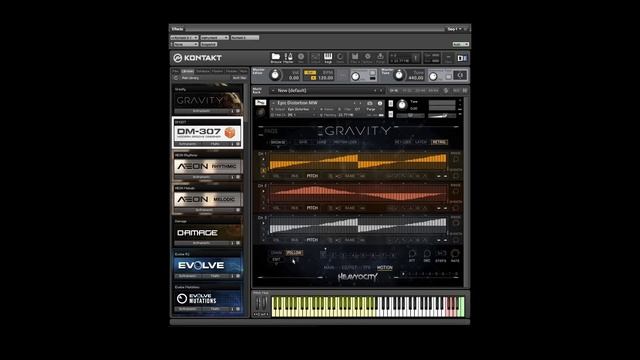Image resolution: width=640 pixels, height=360 pixels.
Task: Click the wrench edit icon of the instrument
Action: click(x=260, y=102)
